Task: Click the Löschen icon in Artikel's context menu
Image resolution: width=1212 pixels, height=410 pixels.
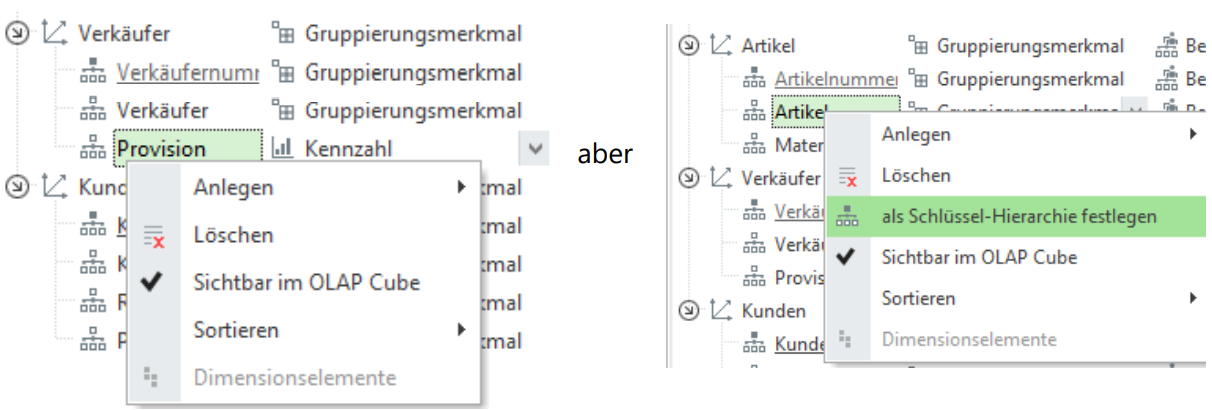Action: pos(846,176)
